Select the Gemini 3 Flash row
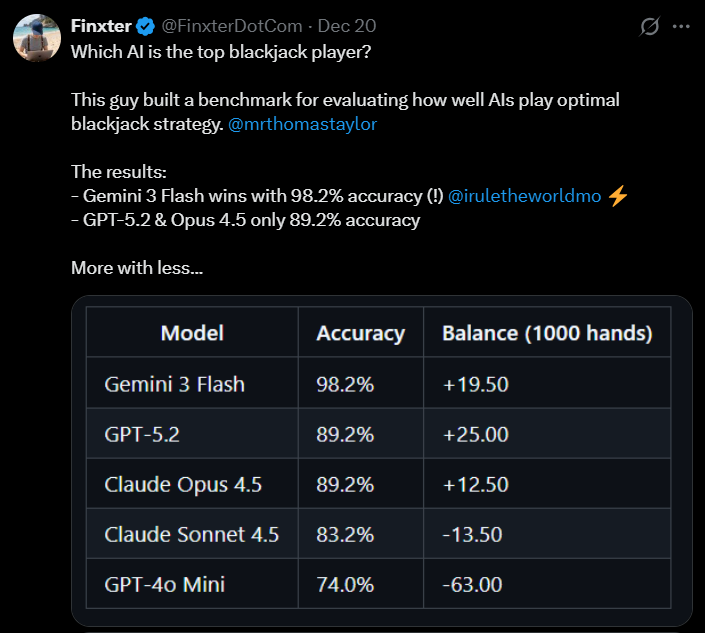The image size is (705, 633). (174, 384)
